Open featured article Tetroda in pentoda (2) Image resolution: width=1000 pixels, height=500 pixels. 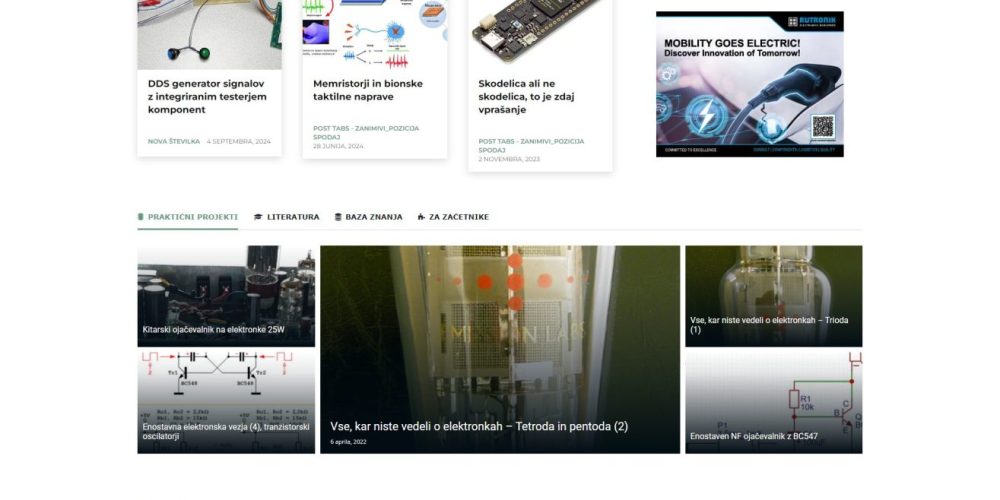click(479, 427)
